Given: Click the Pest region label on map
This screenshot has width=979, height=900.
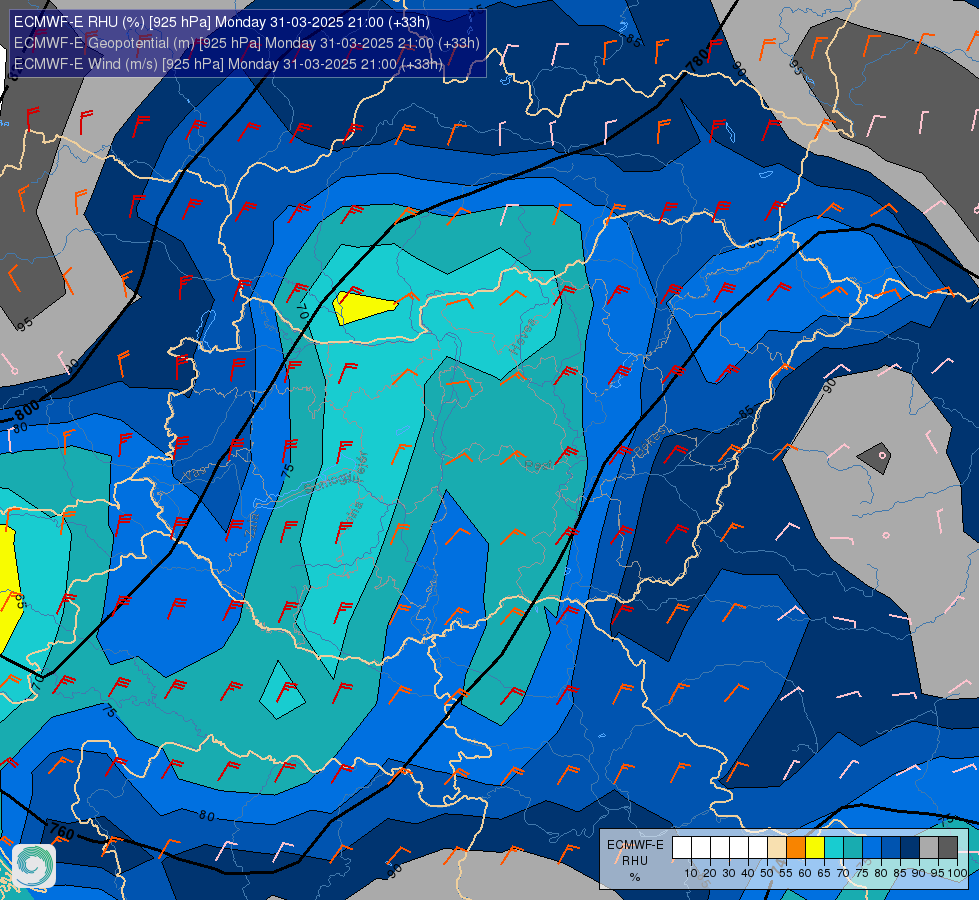Looking at the screenshot, I should [538, 465].
